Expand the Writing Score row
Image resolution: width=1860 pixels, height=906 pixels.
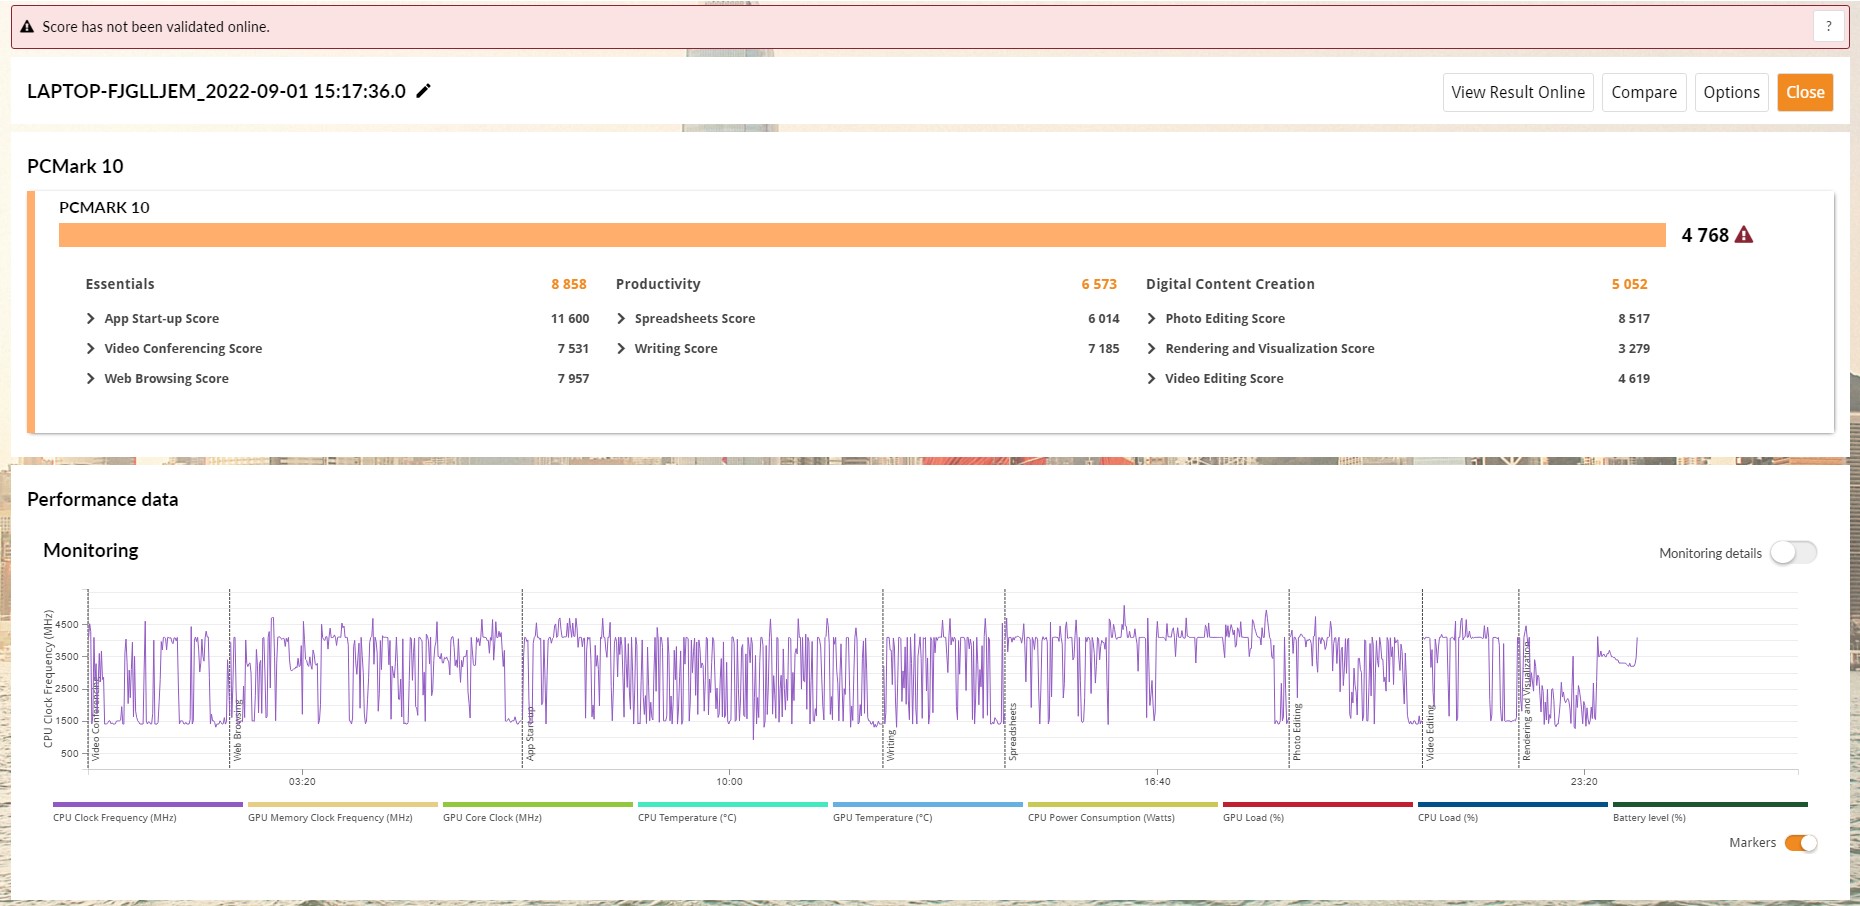click(x=621, y=349)
